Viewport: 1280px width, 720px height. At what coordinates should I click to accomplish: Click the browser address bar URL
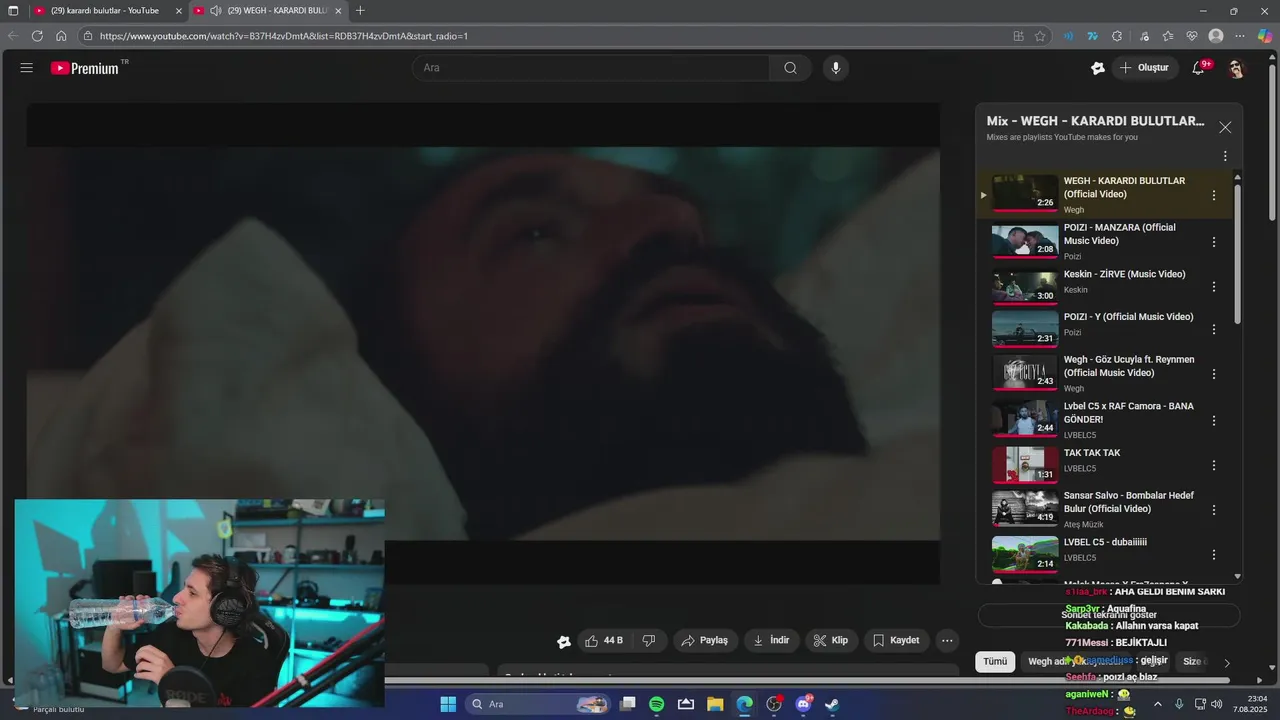pos(284,36)
